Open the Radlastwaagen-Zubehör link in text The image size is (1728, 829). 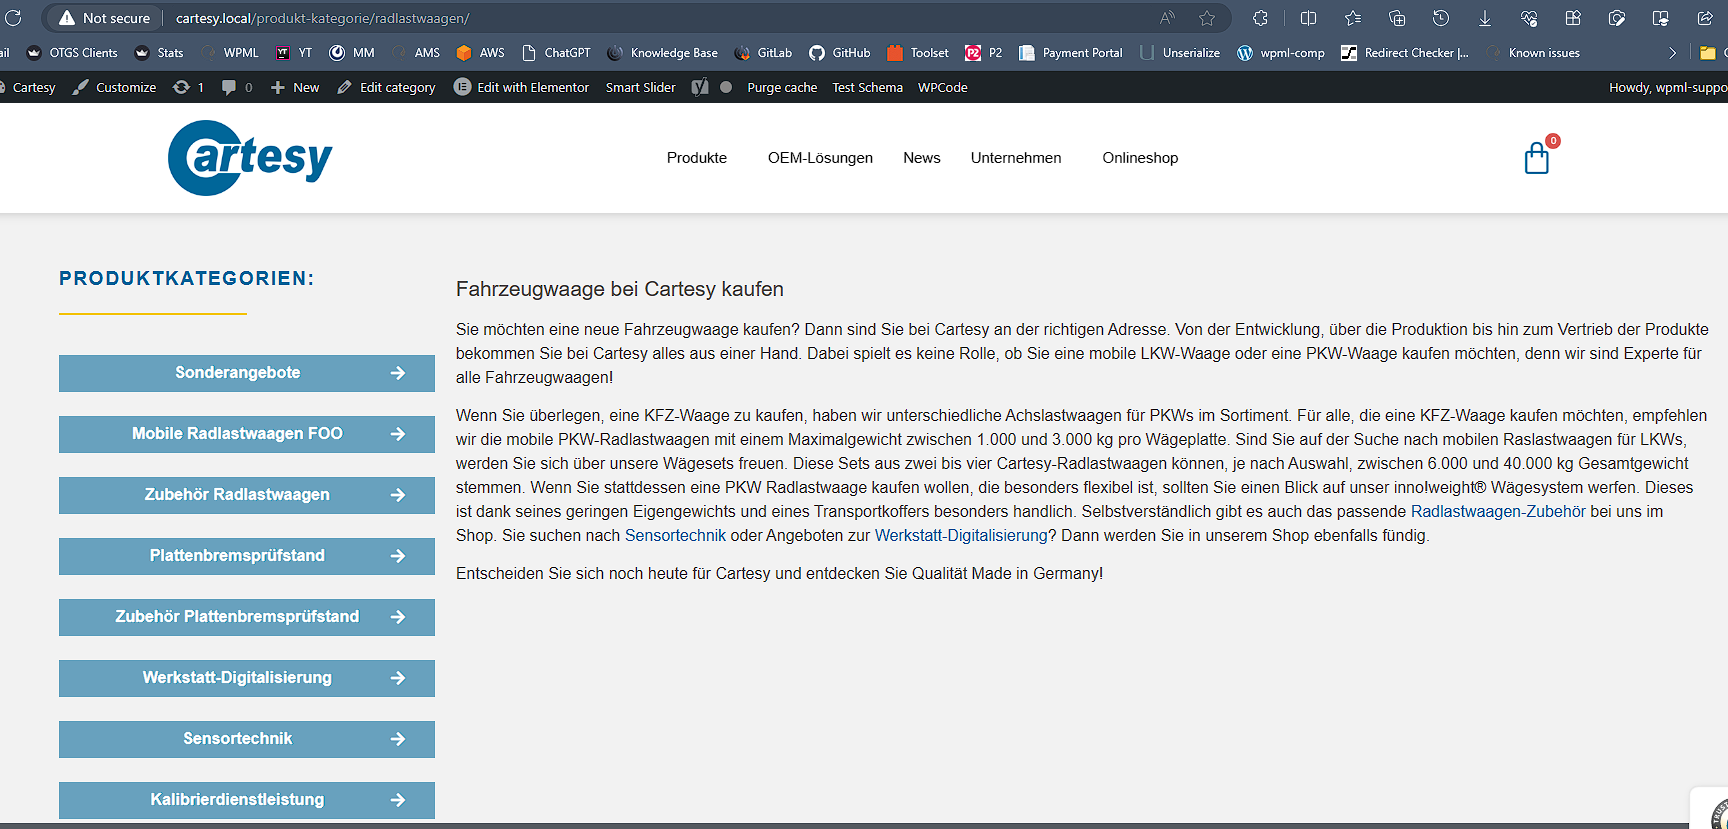1498,512
